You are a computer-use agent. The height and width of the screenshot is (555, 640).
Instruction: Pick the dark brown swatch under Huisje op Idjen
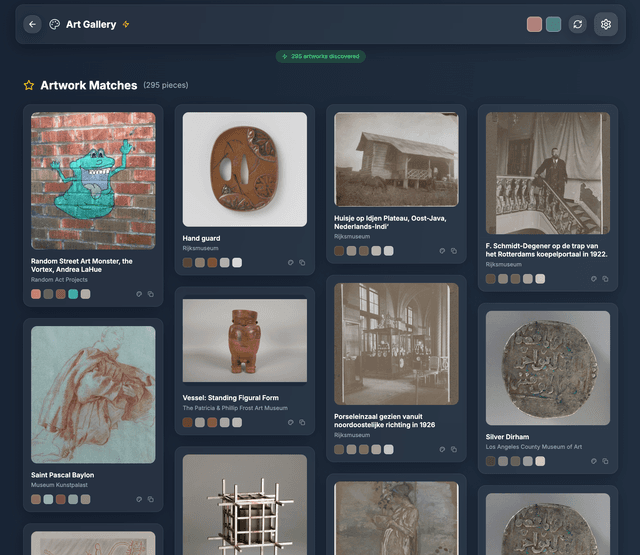point(339,251)
